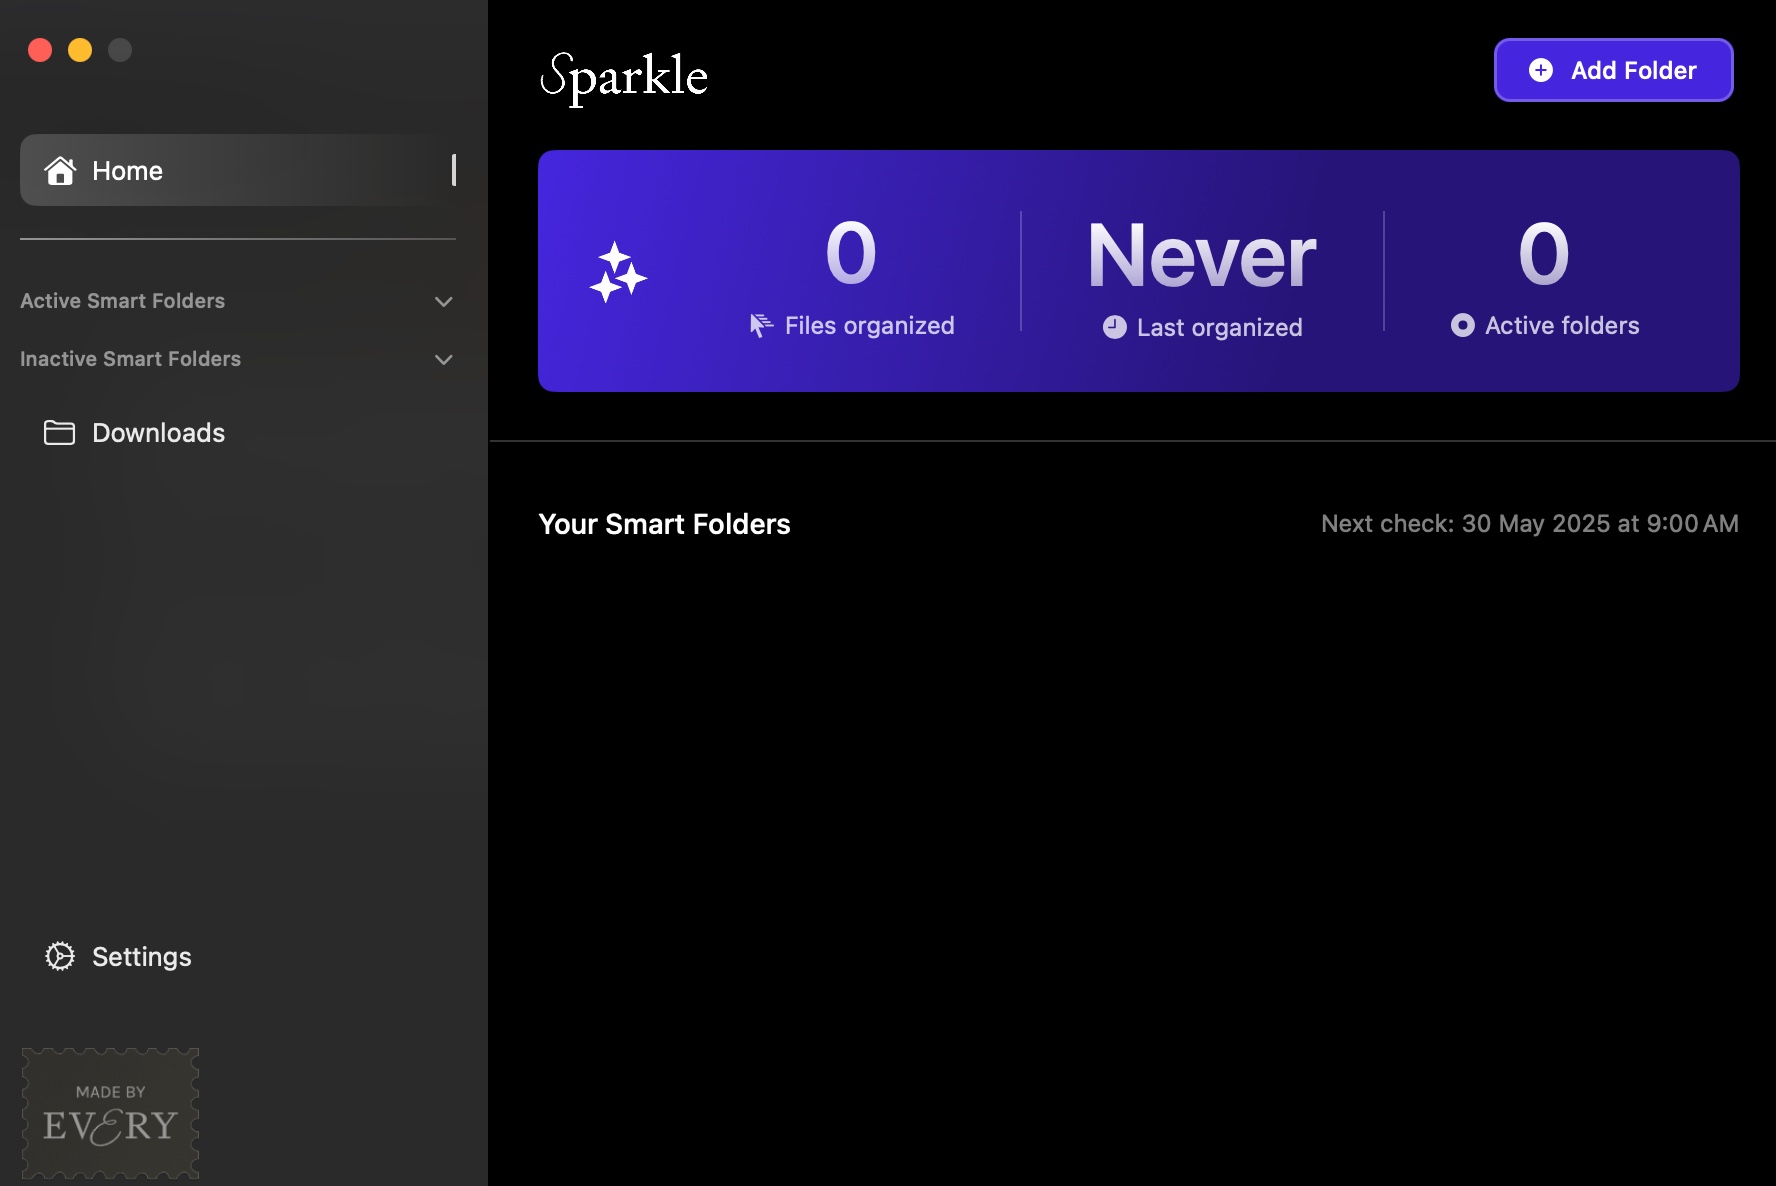Collapse the Inactive Smart Folders section

point(443,359)
